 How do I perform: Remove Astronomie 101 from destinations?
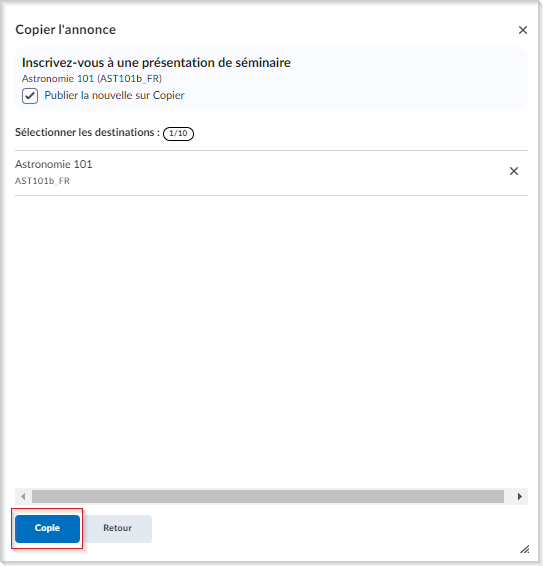tap(513, 171)
